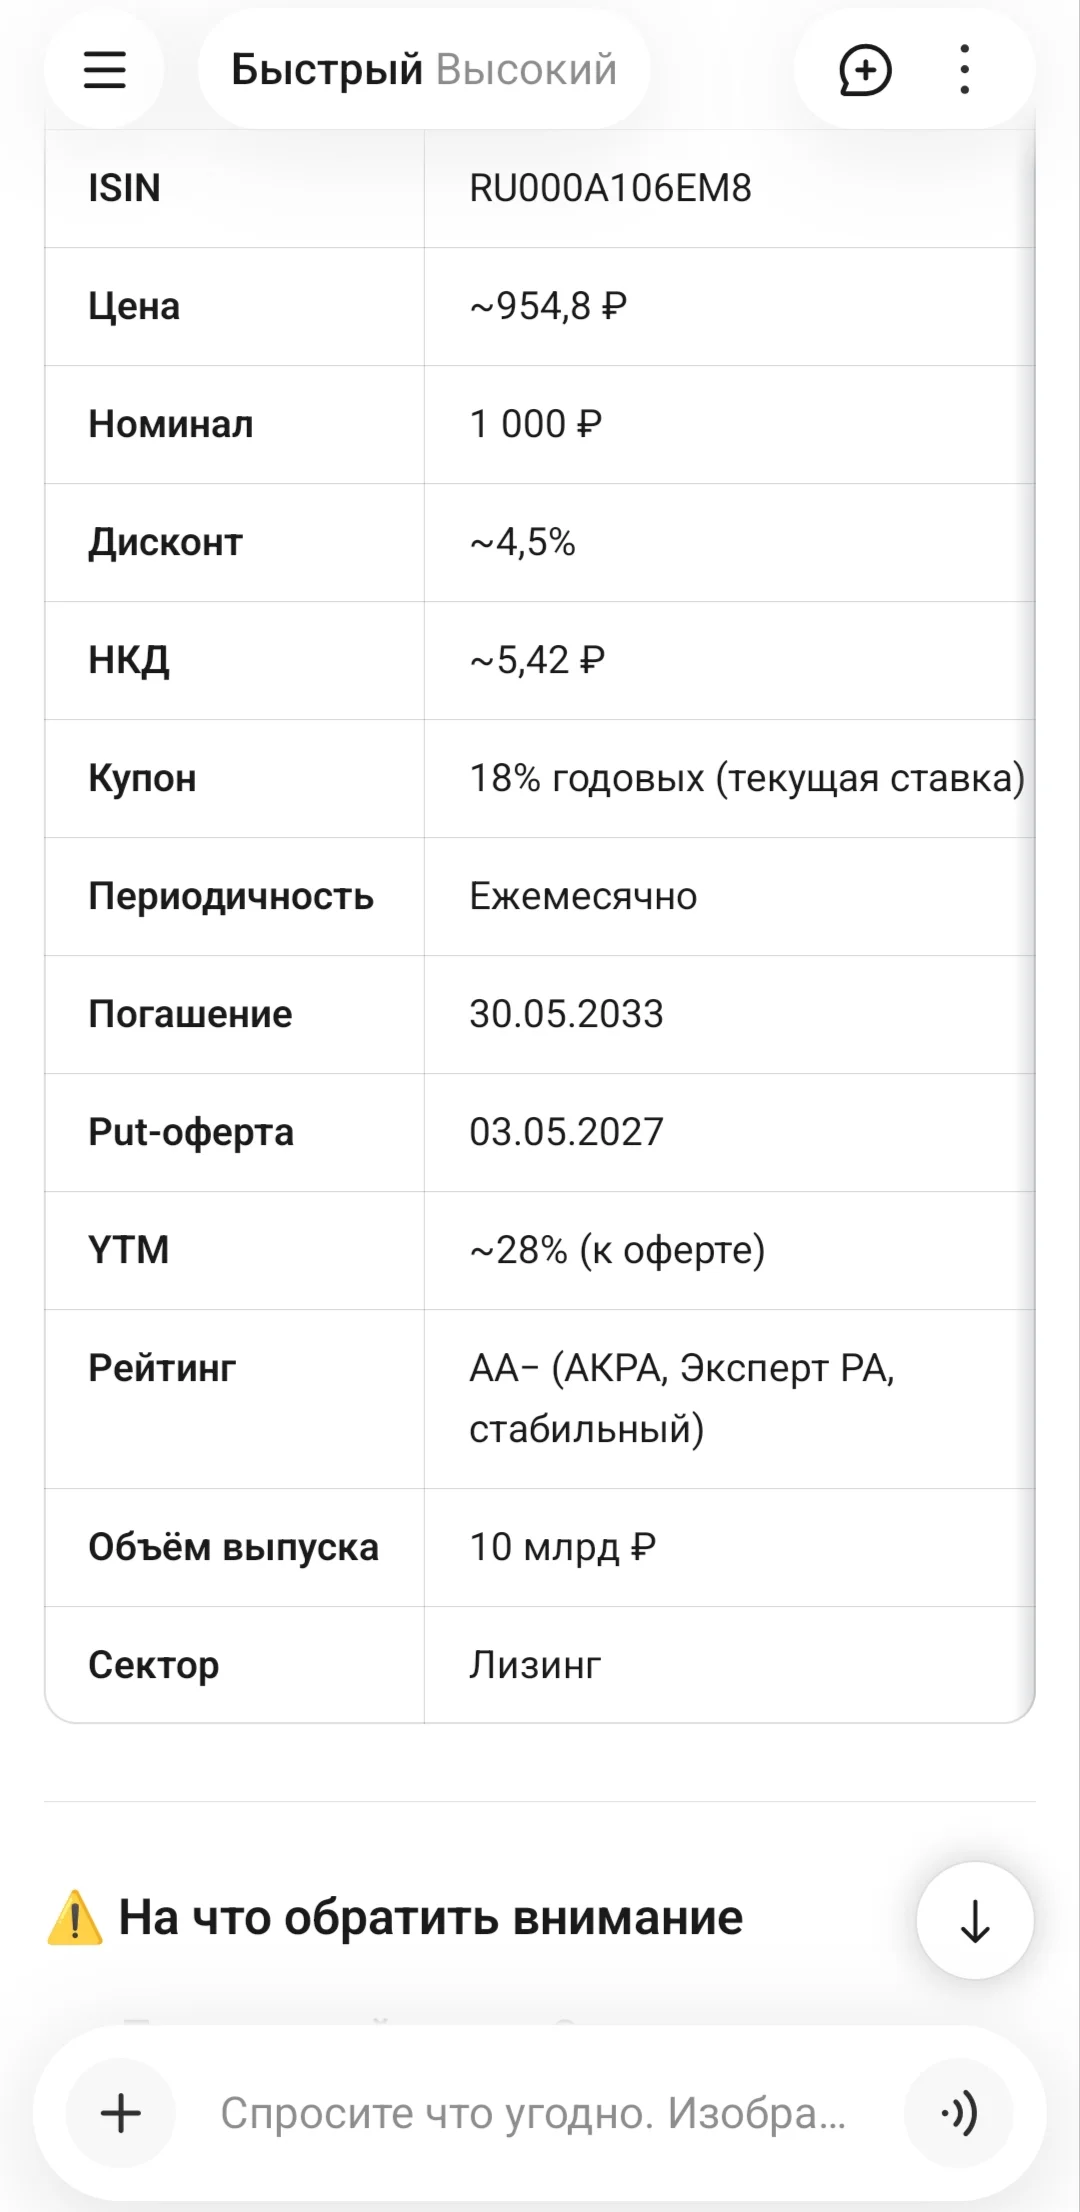Tap the НКД ~5,42 ₽ value
The height and width of the screenshot is (2212, 1080).
pos(537,660)
